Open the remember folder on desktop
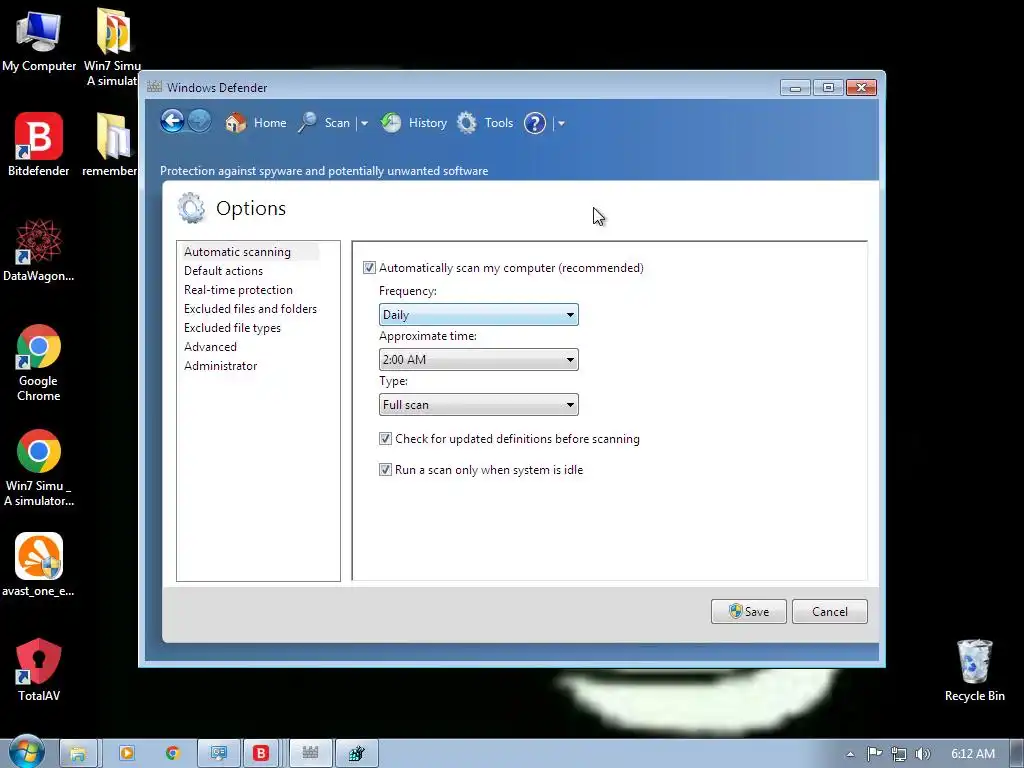Viewport: 1024px width, 768px height. click(x=111, y=145)
